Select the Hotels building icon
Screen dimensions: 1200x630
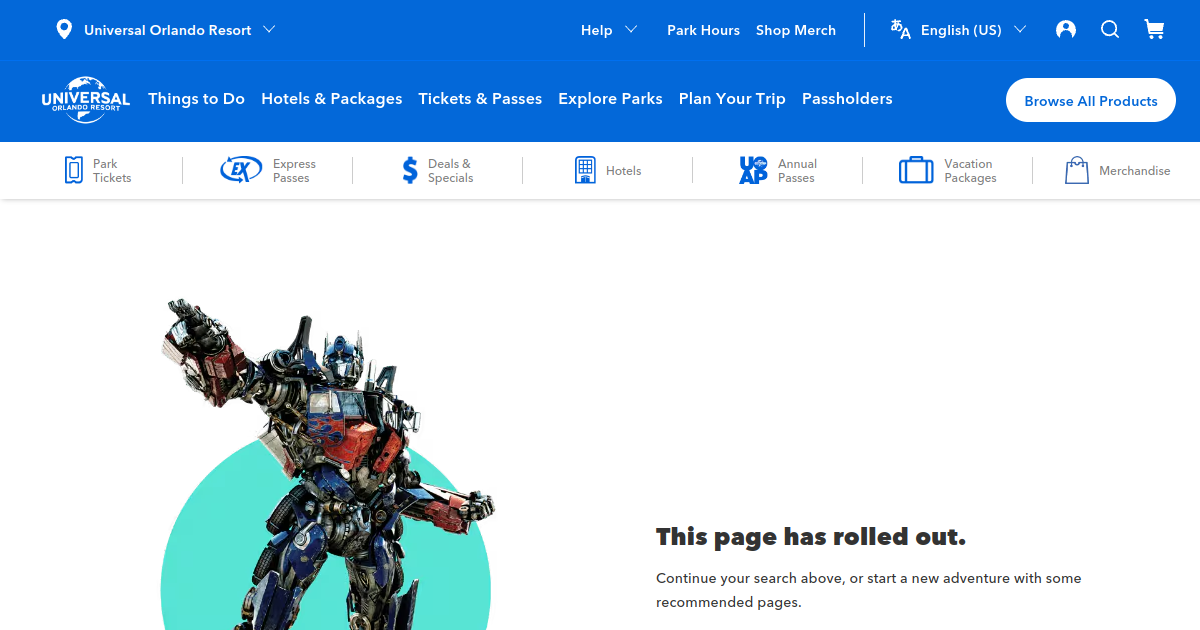(585, 170)
